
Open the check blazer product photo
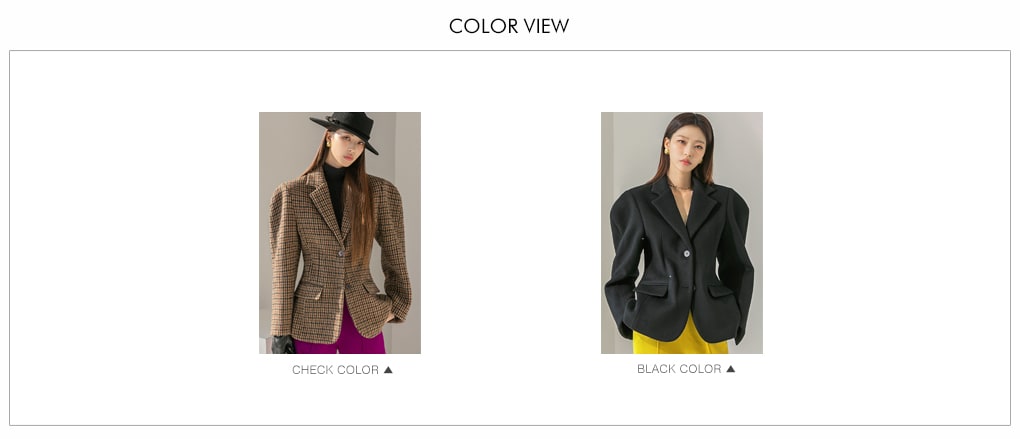(x=340, y=233)
